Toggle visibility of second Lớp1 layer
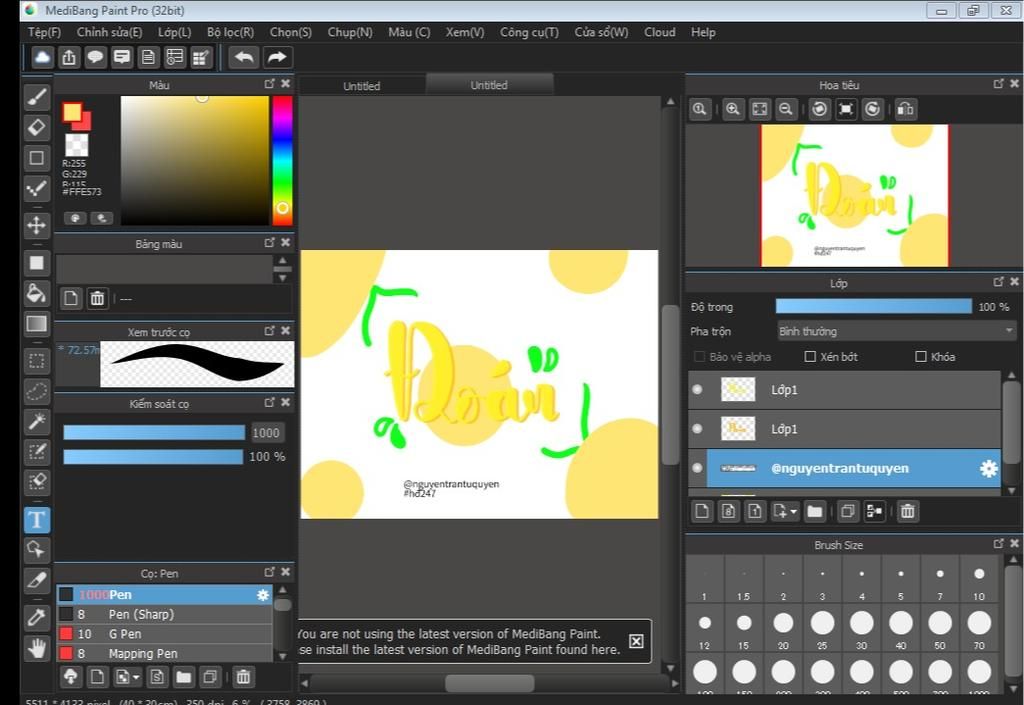1024x705 pixels. coord(697,429)
